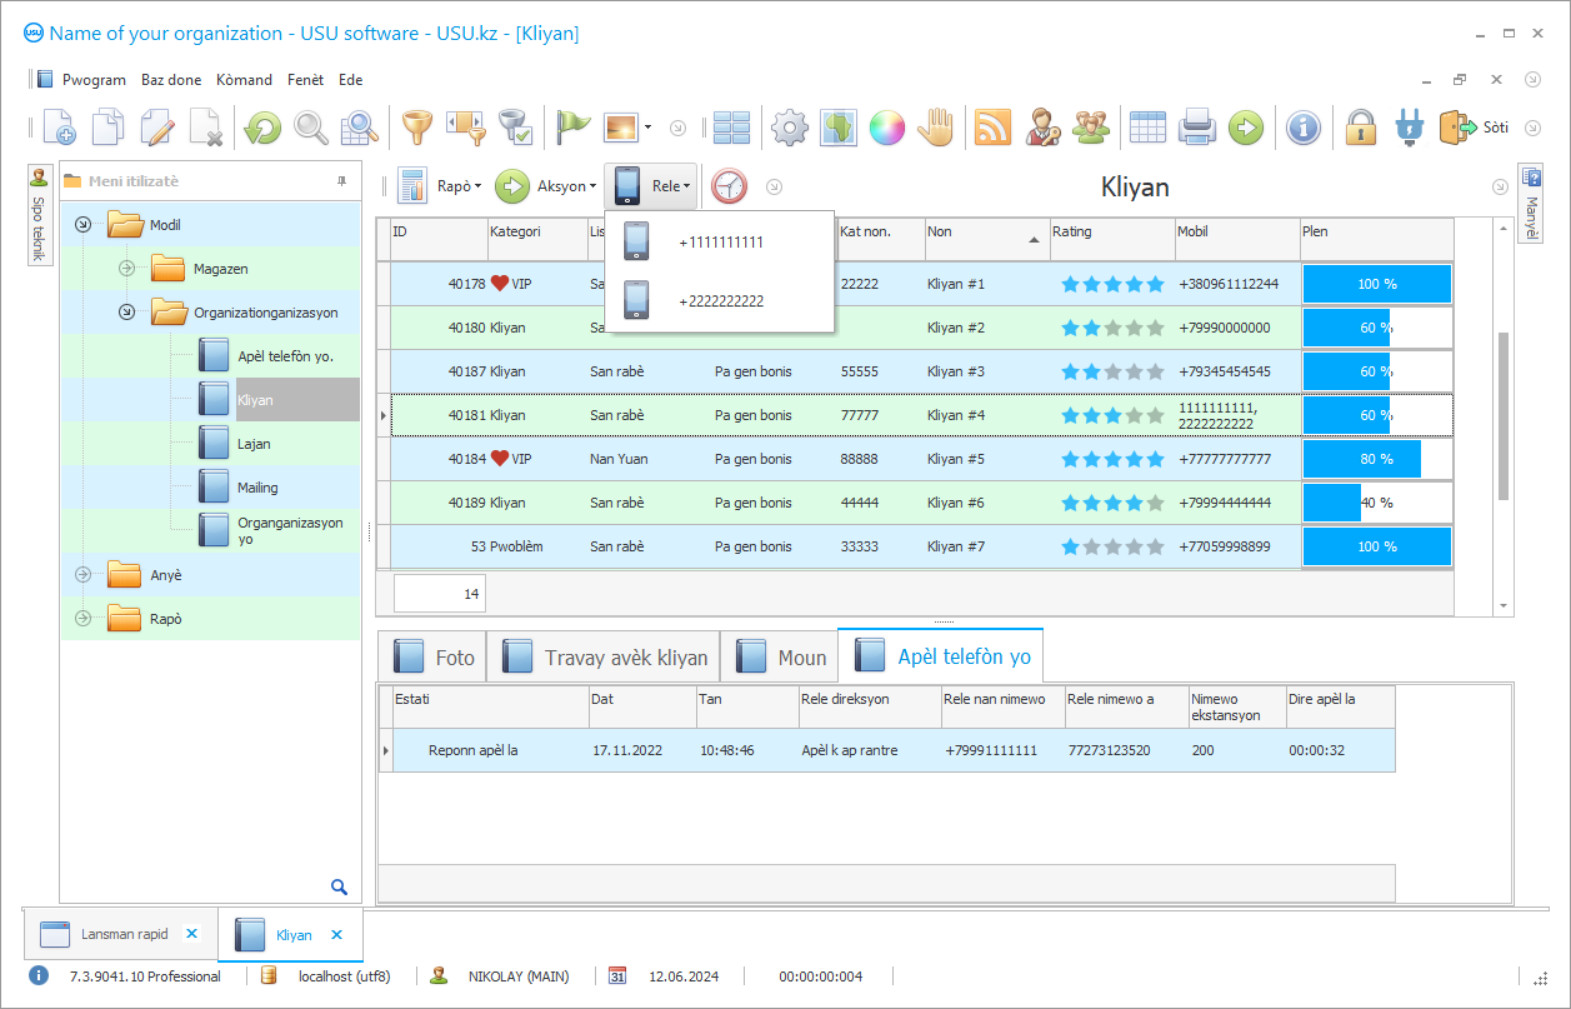Screen dimensions: 1571x1009
Task: Click the padlock lock icon
Action: [x=1360, y=128]
